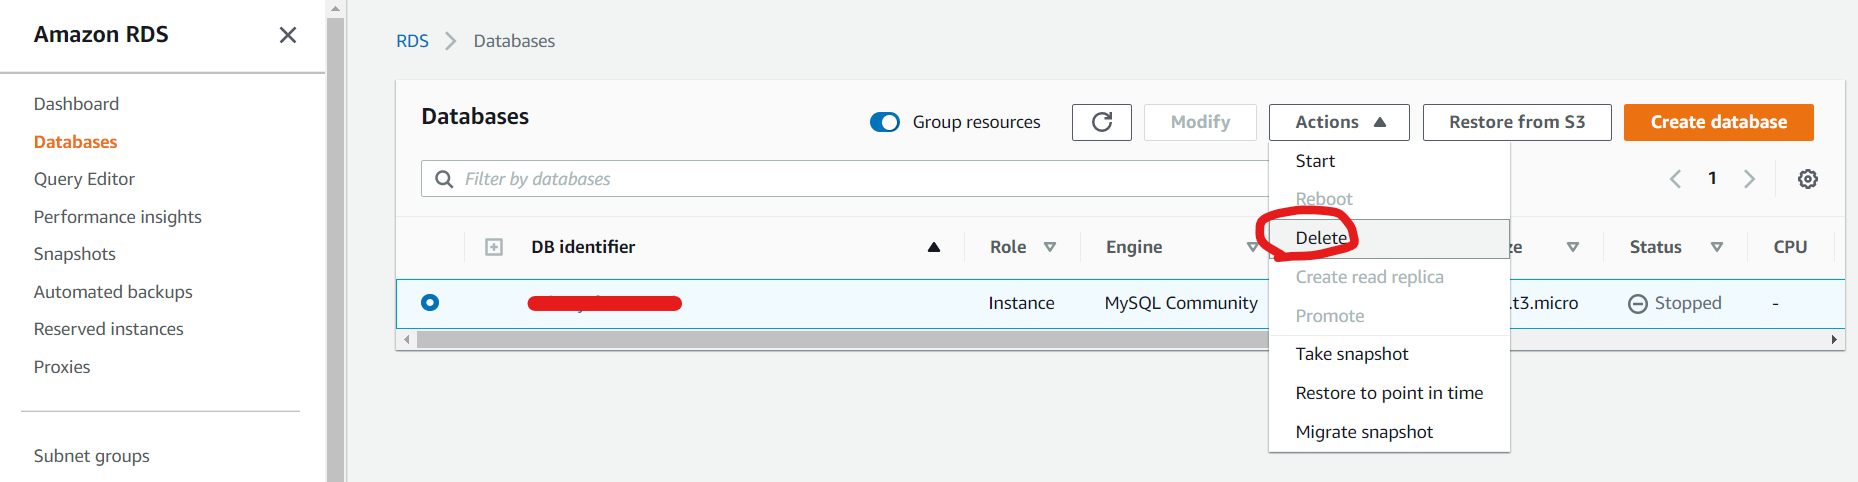Open Performance insights in sidebar
1858x482 pixels.
[117, 217]
